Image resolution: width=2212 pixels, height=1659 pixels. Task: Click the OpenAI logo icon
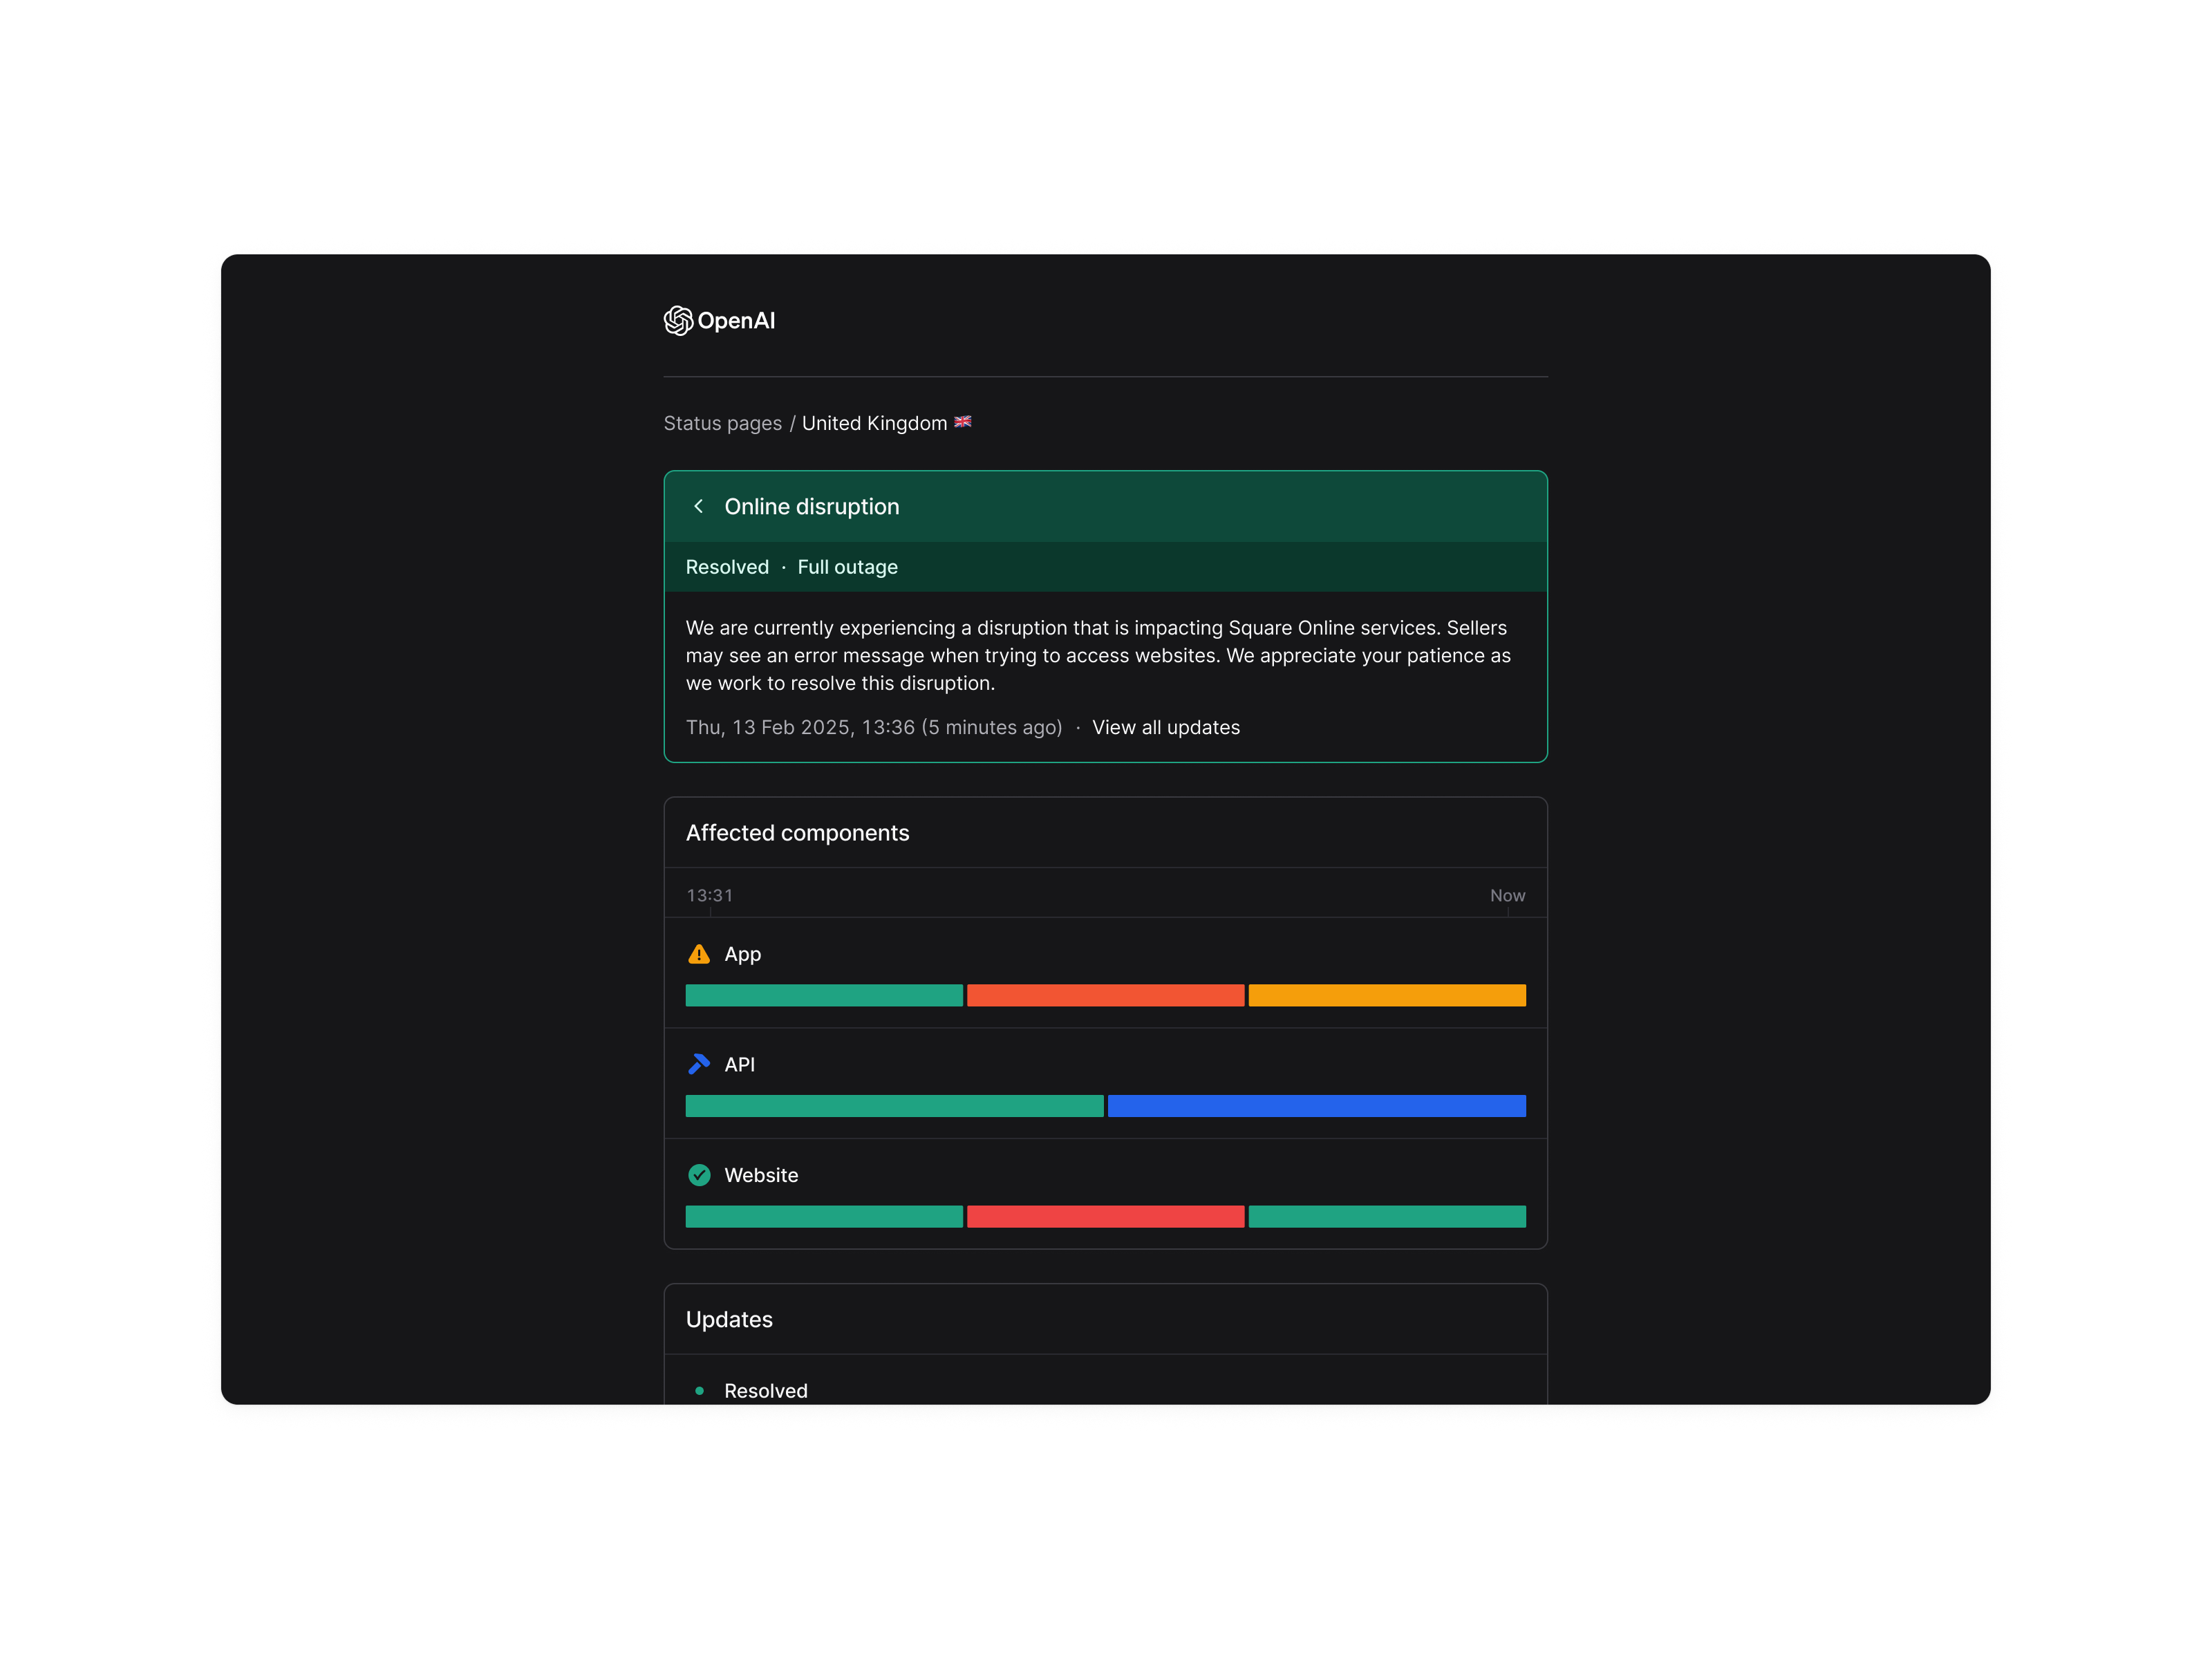click(679, 320)
